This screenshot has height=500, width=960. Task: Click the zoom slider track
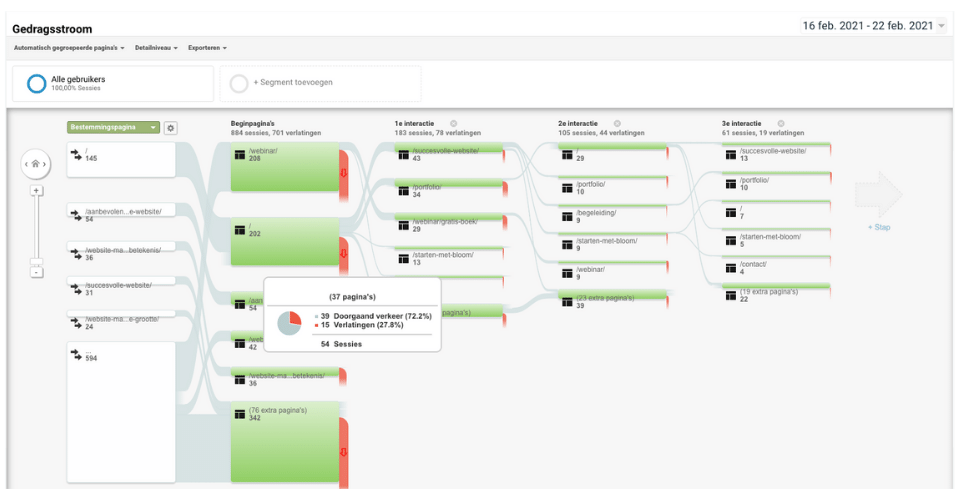click(37, 229)
